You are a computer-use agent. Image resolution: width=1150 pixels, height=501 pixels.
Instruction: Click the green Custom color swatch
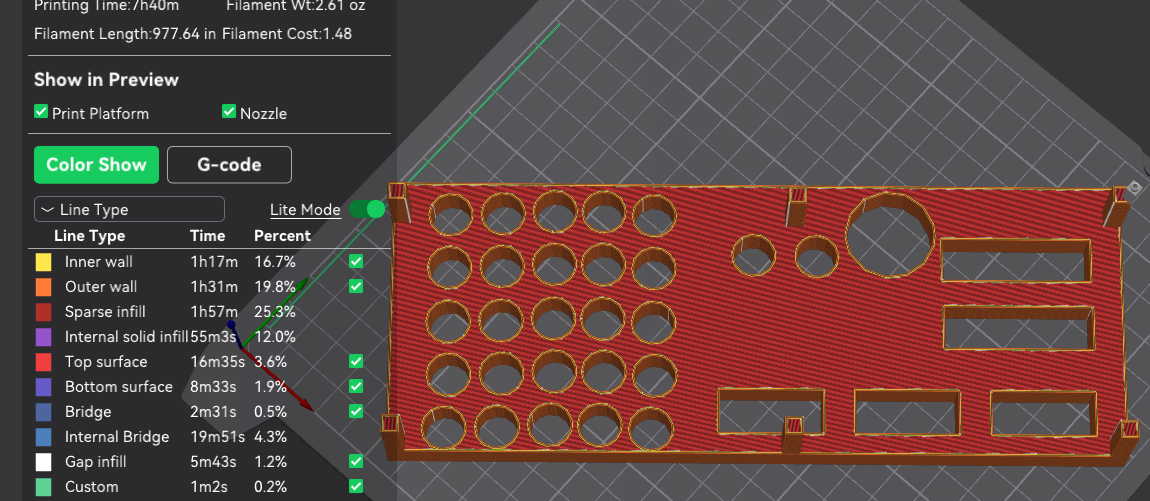tap(43, 487)
